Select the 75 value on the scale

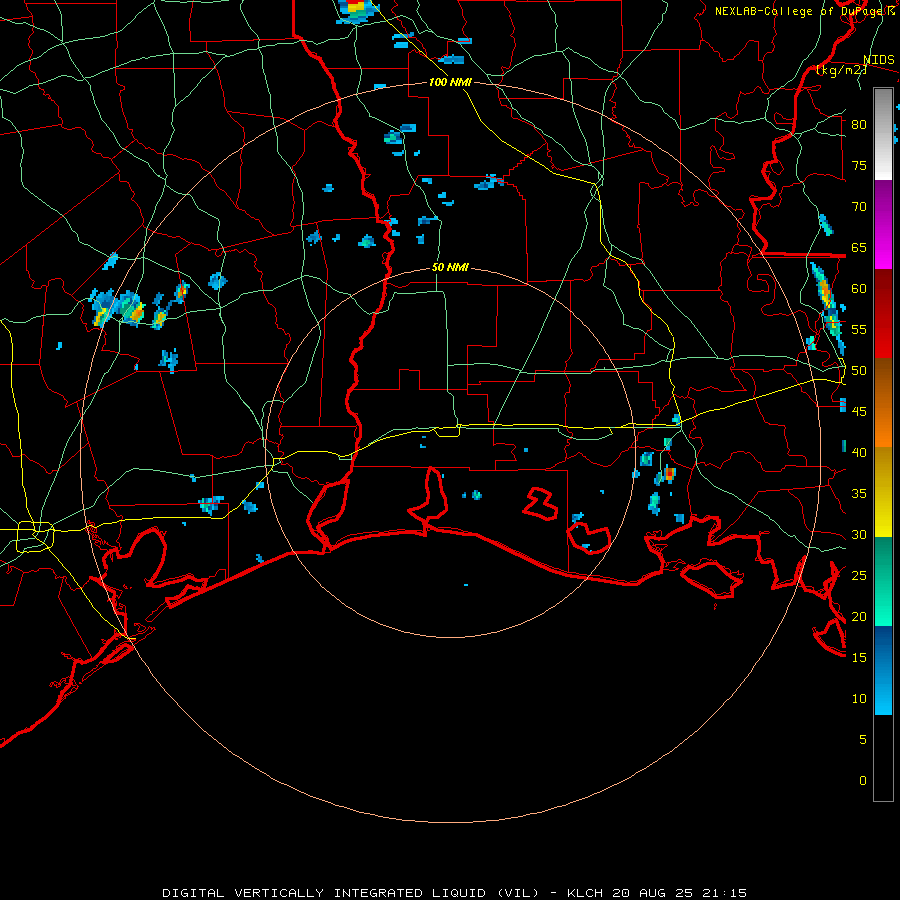coord(859,166)
